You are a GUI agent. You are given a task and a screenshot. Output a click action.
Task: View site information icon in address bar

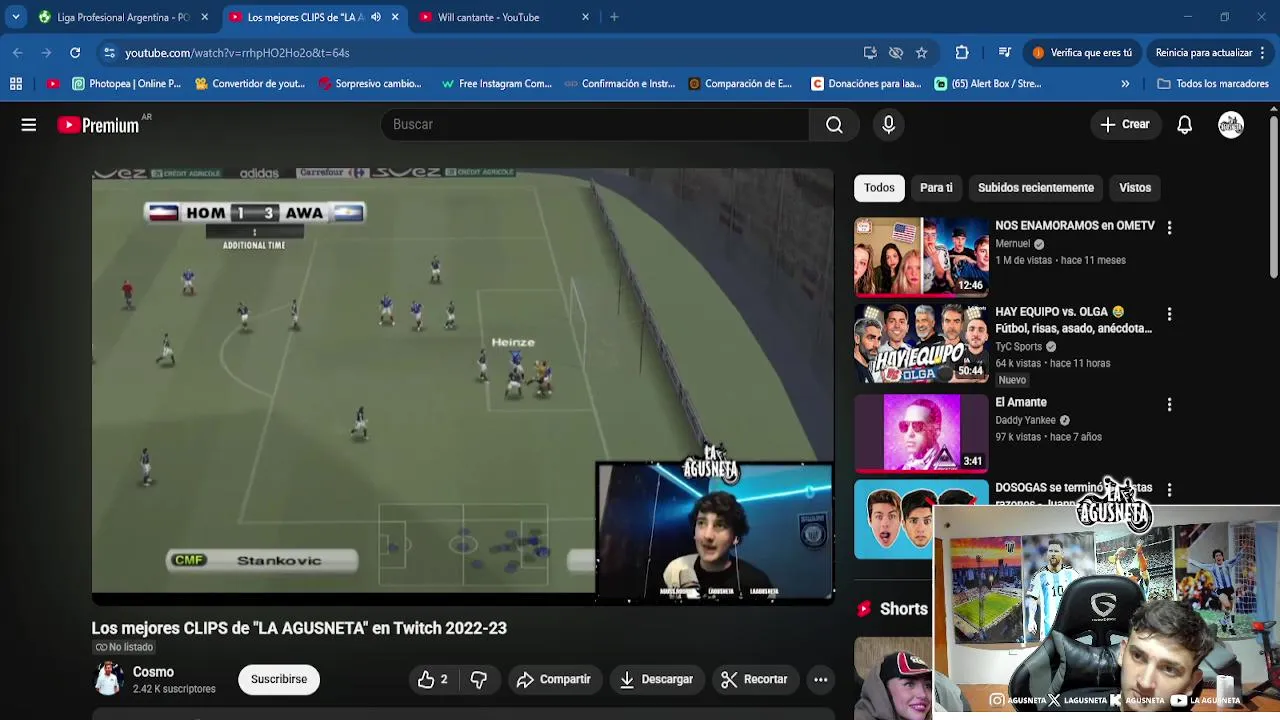pos(109,52)
